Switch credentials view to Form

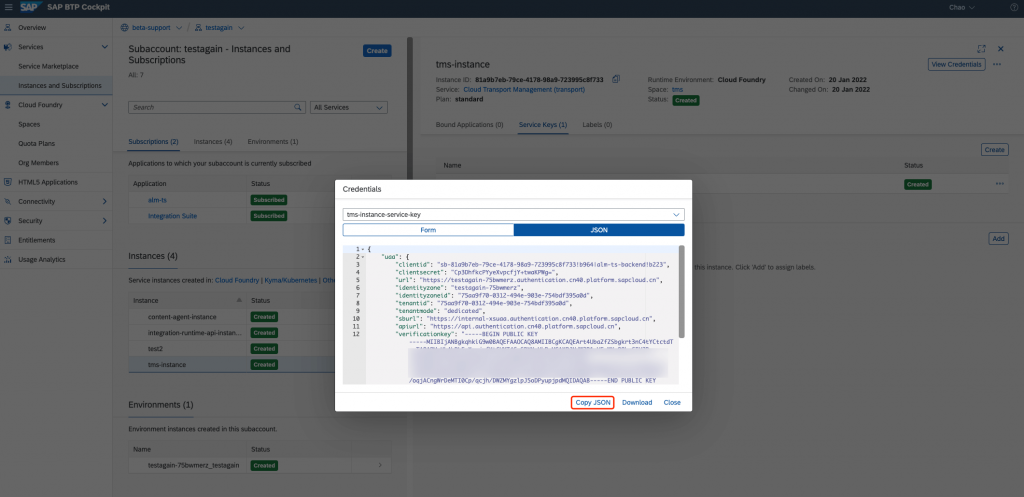pos(428,230)
